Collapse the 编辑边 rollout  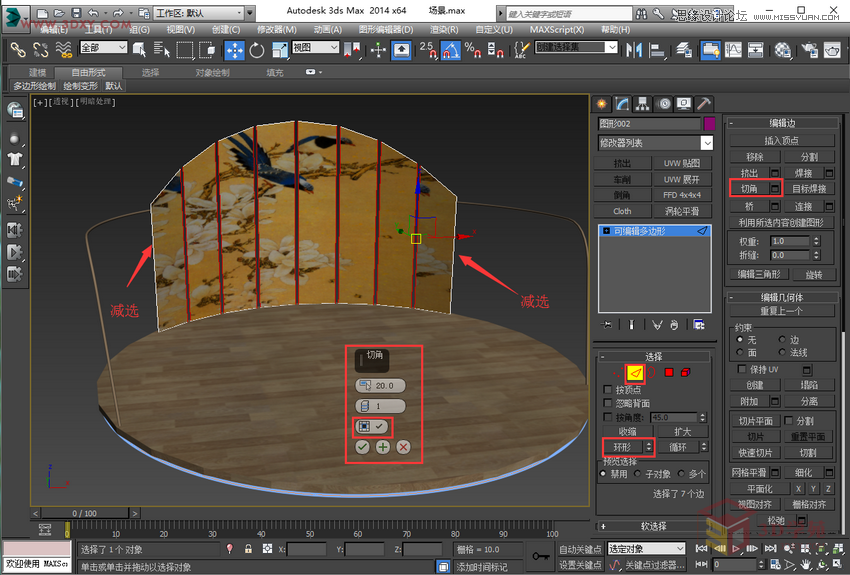click(x=782, y=123)
